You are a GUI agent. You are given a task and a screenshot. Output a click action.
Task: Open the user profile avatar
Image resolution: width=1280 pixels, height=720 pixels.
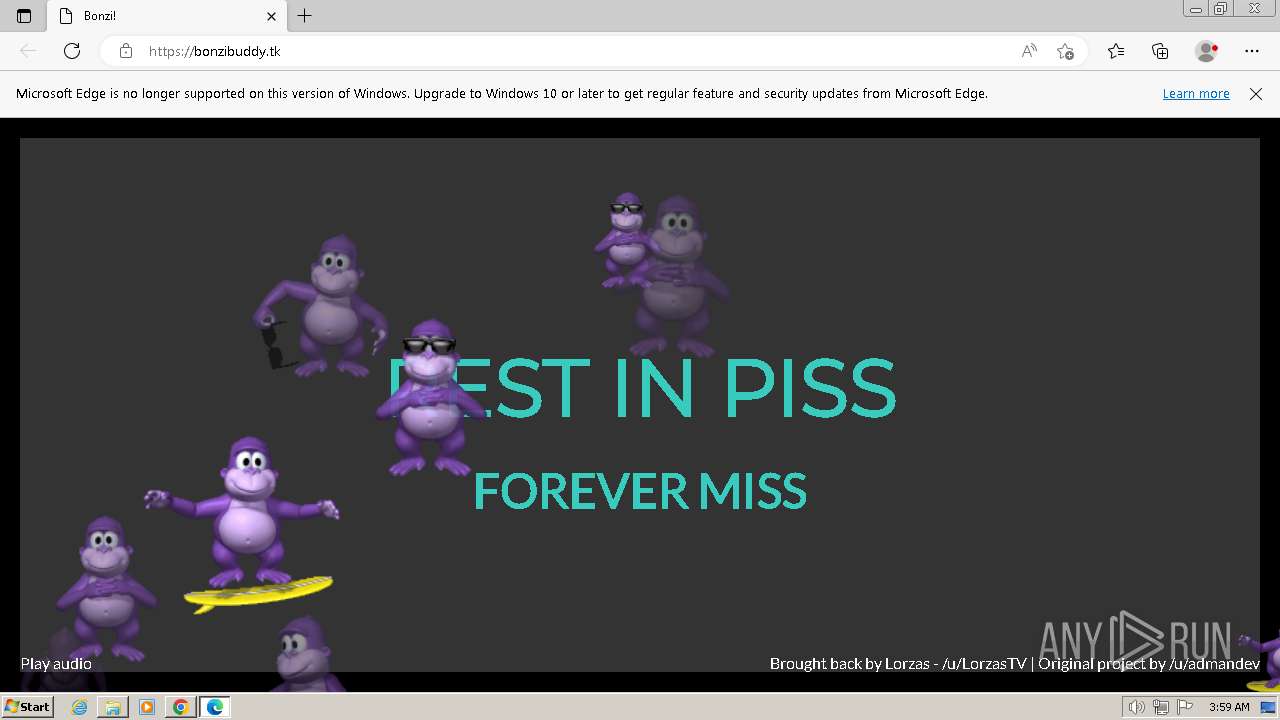click(1207, 51)
